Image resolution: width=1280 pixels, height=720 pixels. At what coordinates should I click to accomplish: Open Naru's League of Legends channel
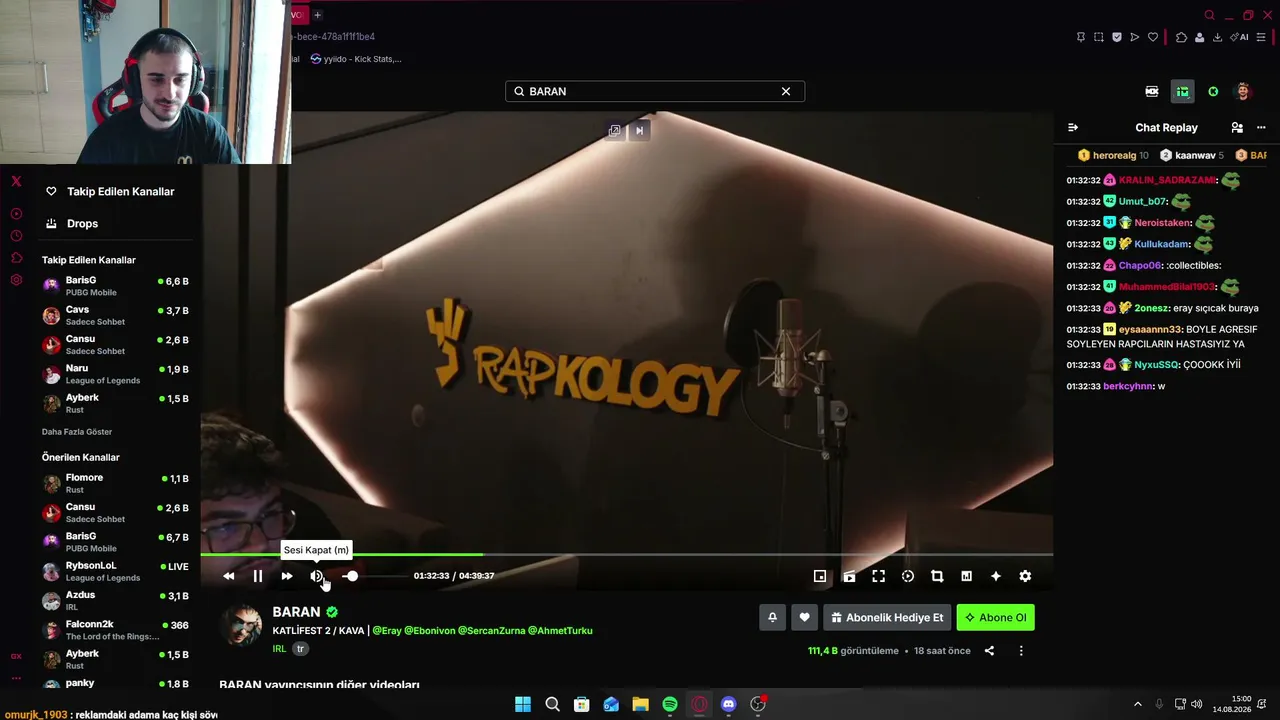[115, 374]
